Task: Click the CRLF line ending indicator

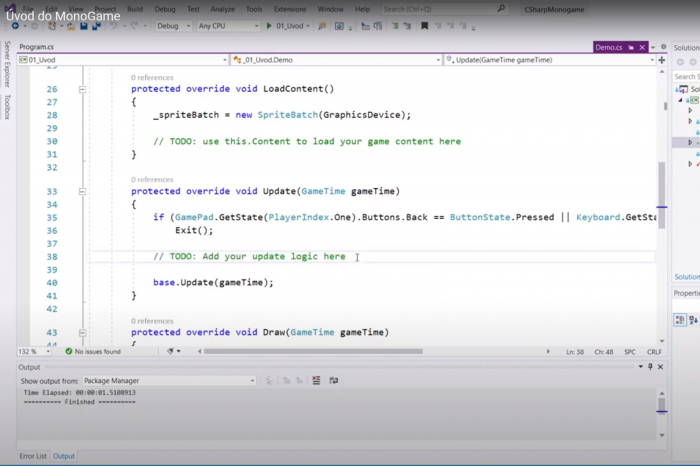Action: click(654, 352)
